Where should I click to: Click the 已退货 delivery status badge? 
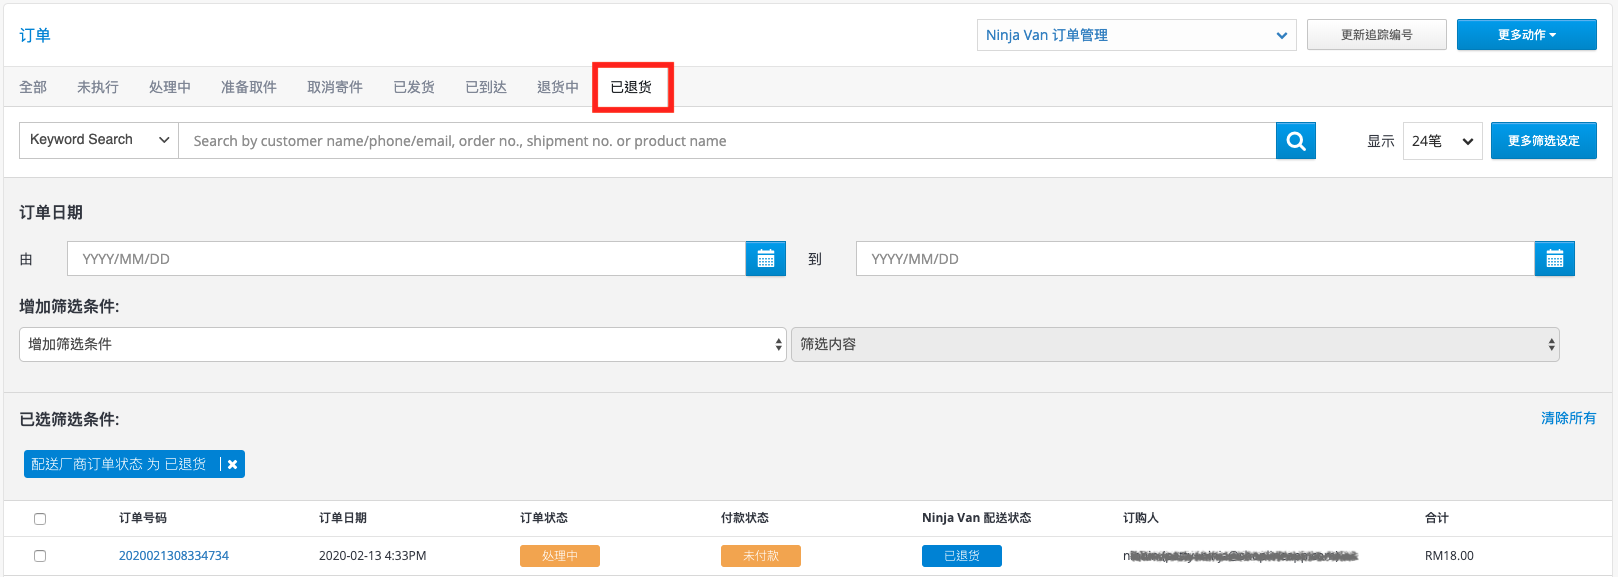click(962, 556)
